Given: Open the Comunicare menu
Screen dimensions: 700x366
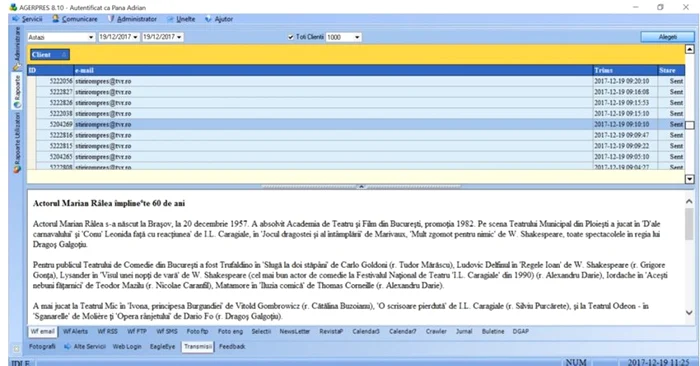Looking at the screenshot, I should 75,19.
